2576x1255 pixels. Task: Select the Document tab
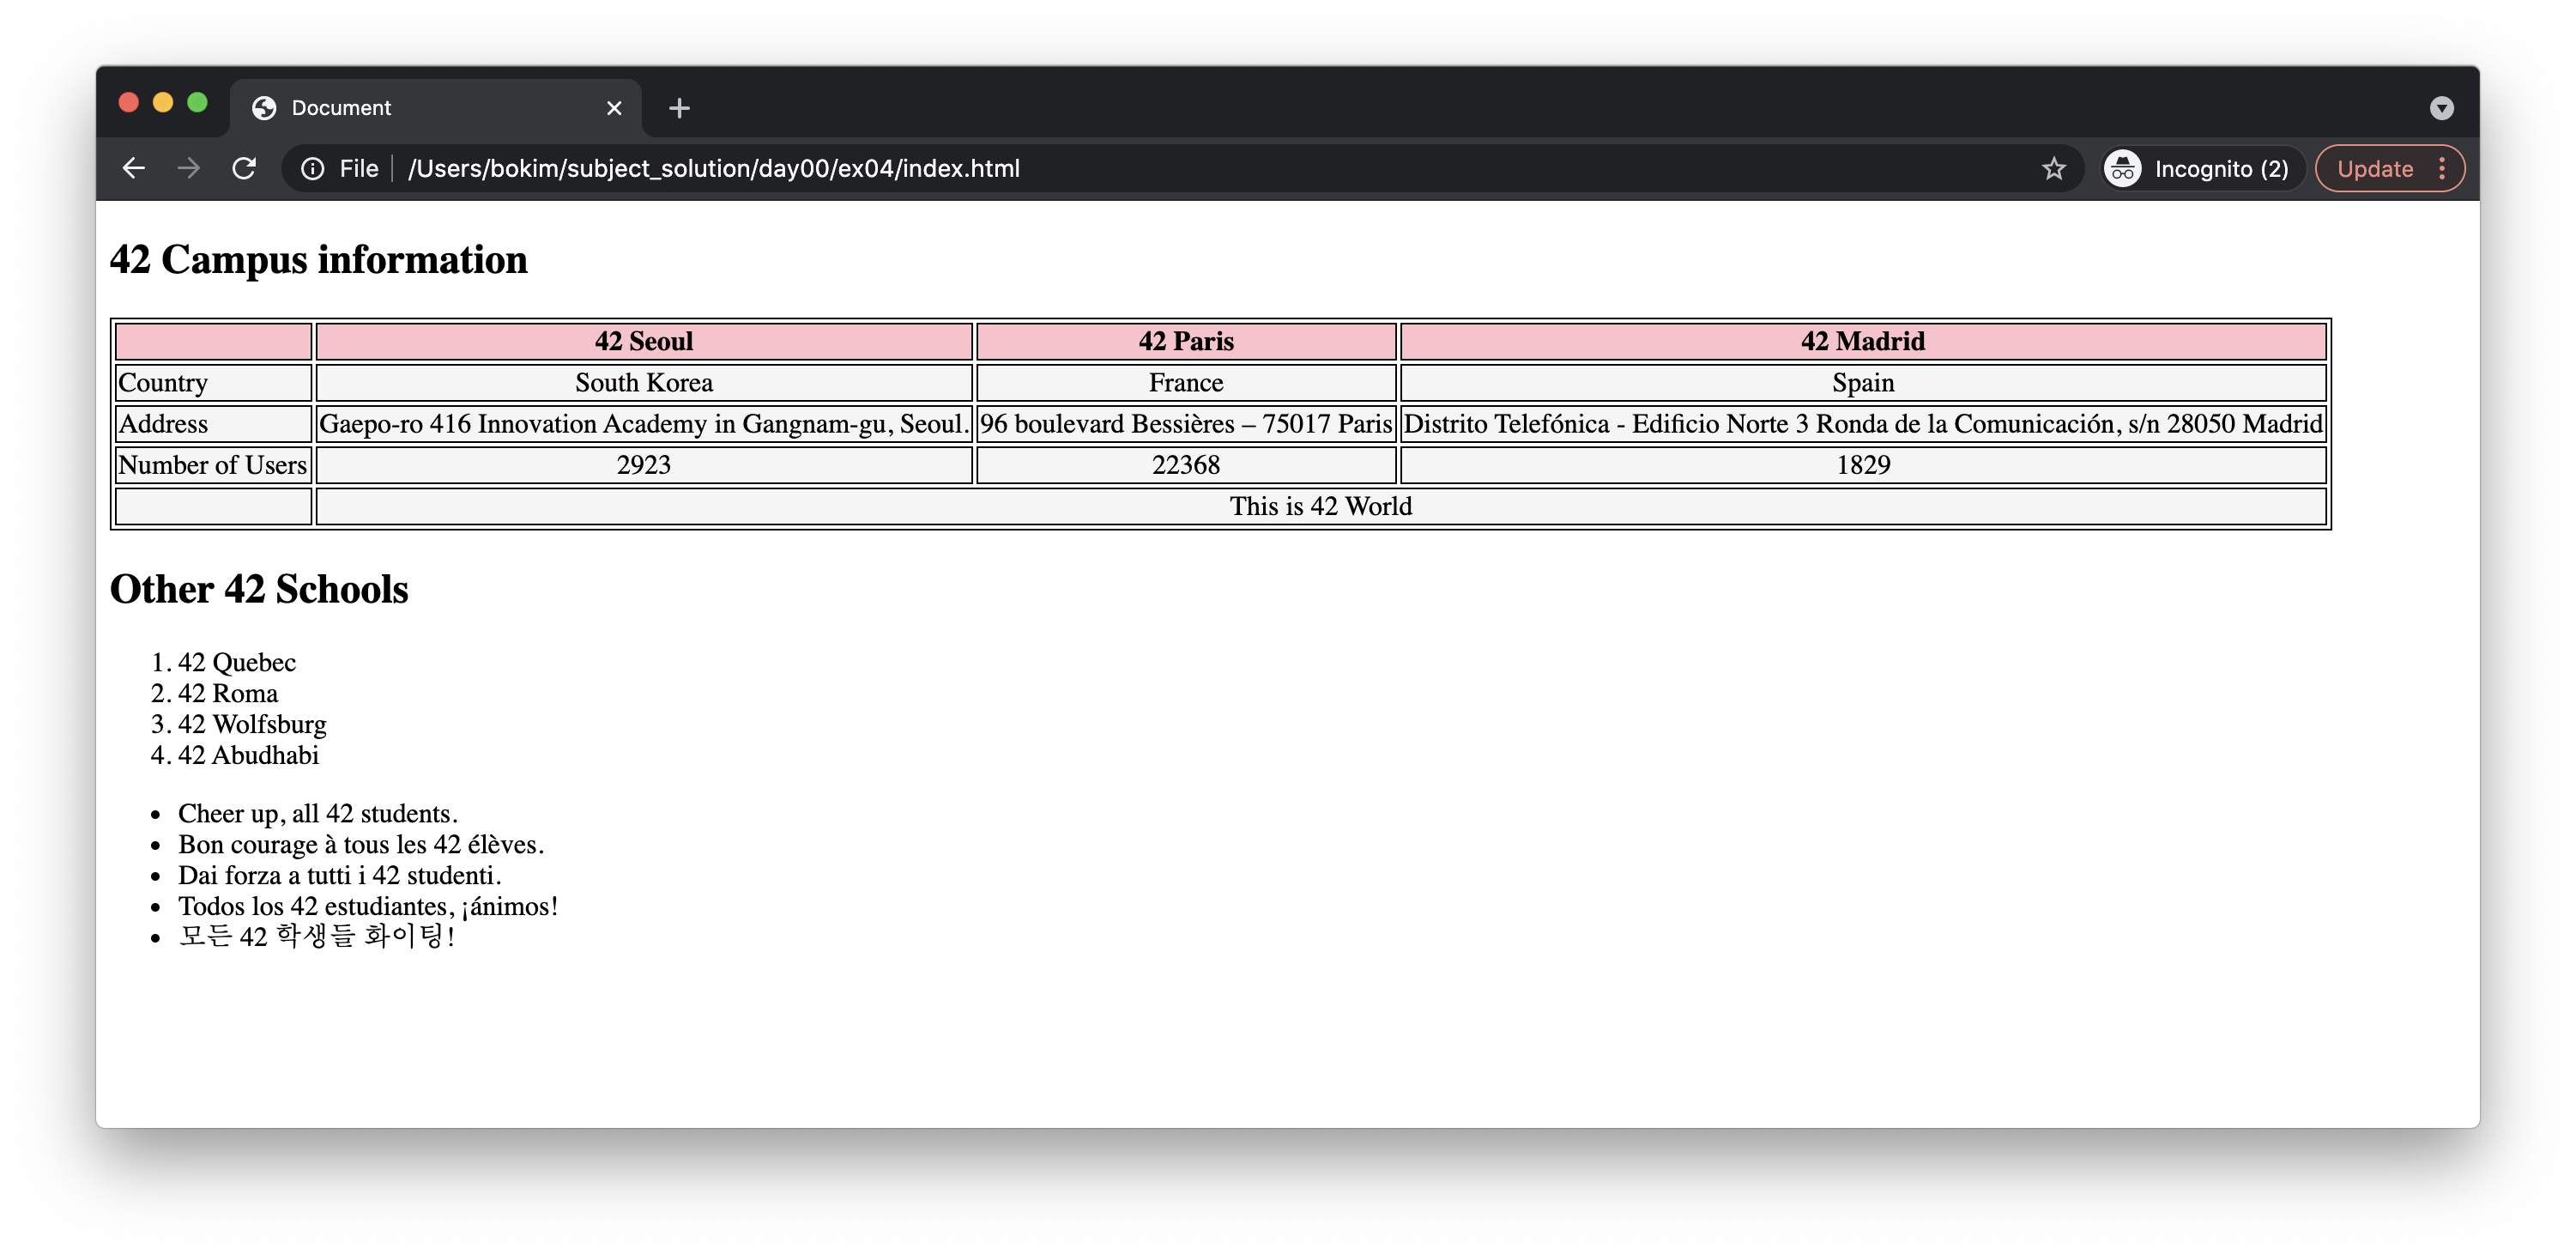(436, 108)
